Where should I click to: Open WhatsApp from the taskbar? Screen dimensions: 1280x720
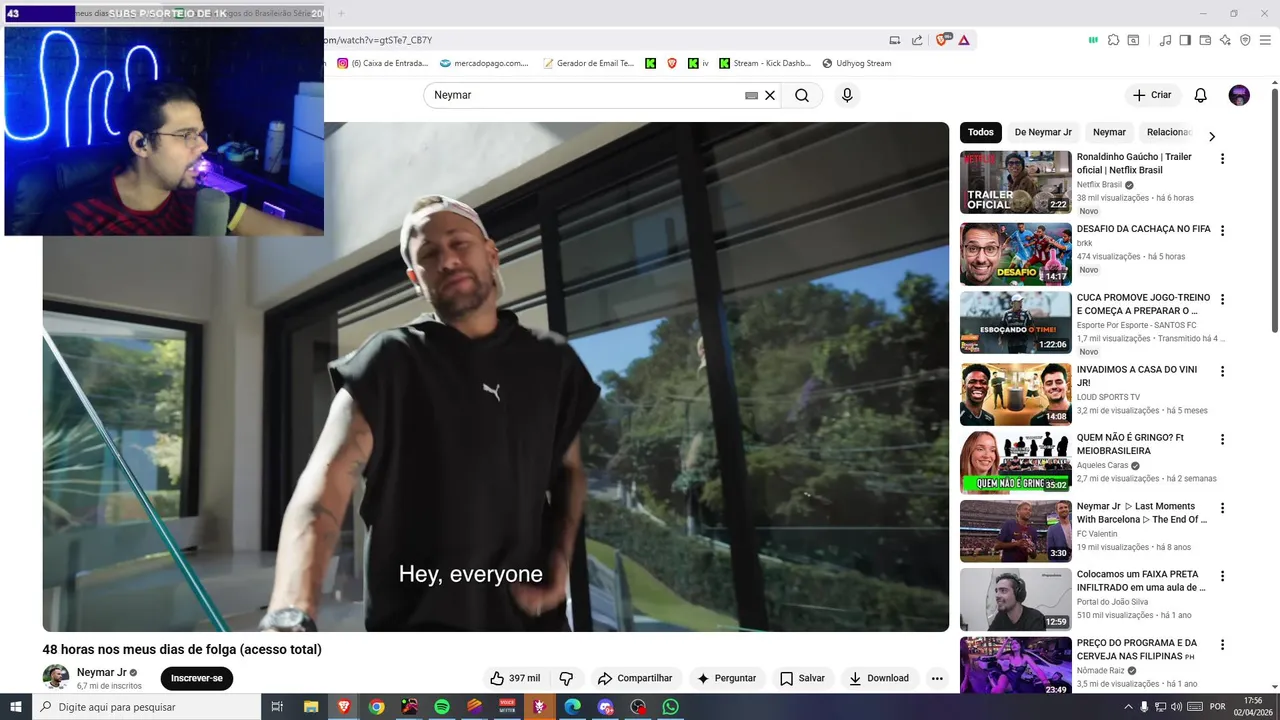670,707
